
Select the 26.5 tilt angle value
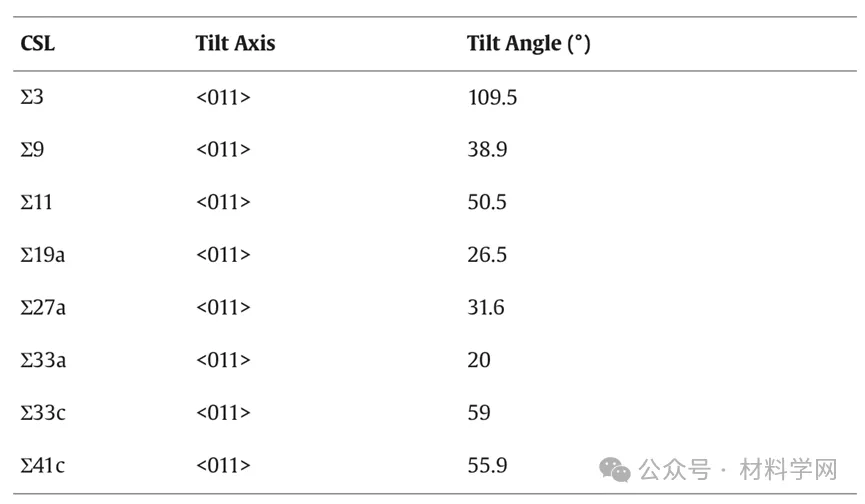487,255
